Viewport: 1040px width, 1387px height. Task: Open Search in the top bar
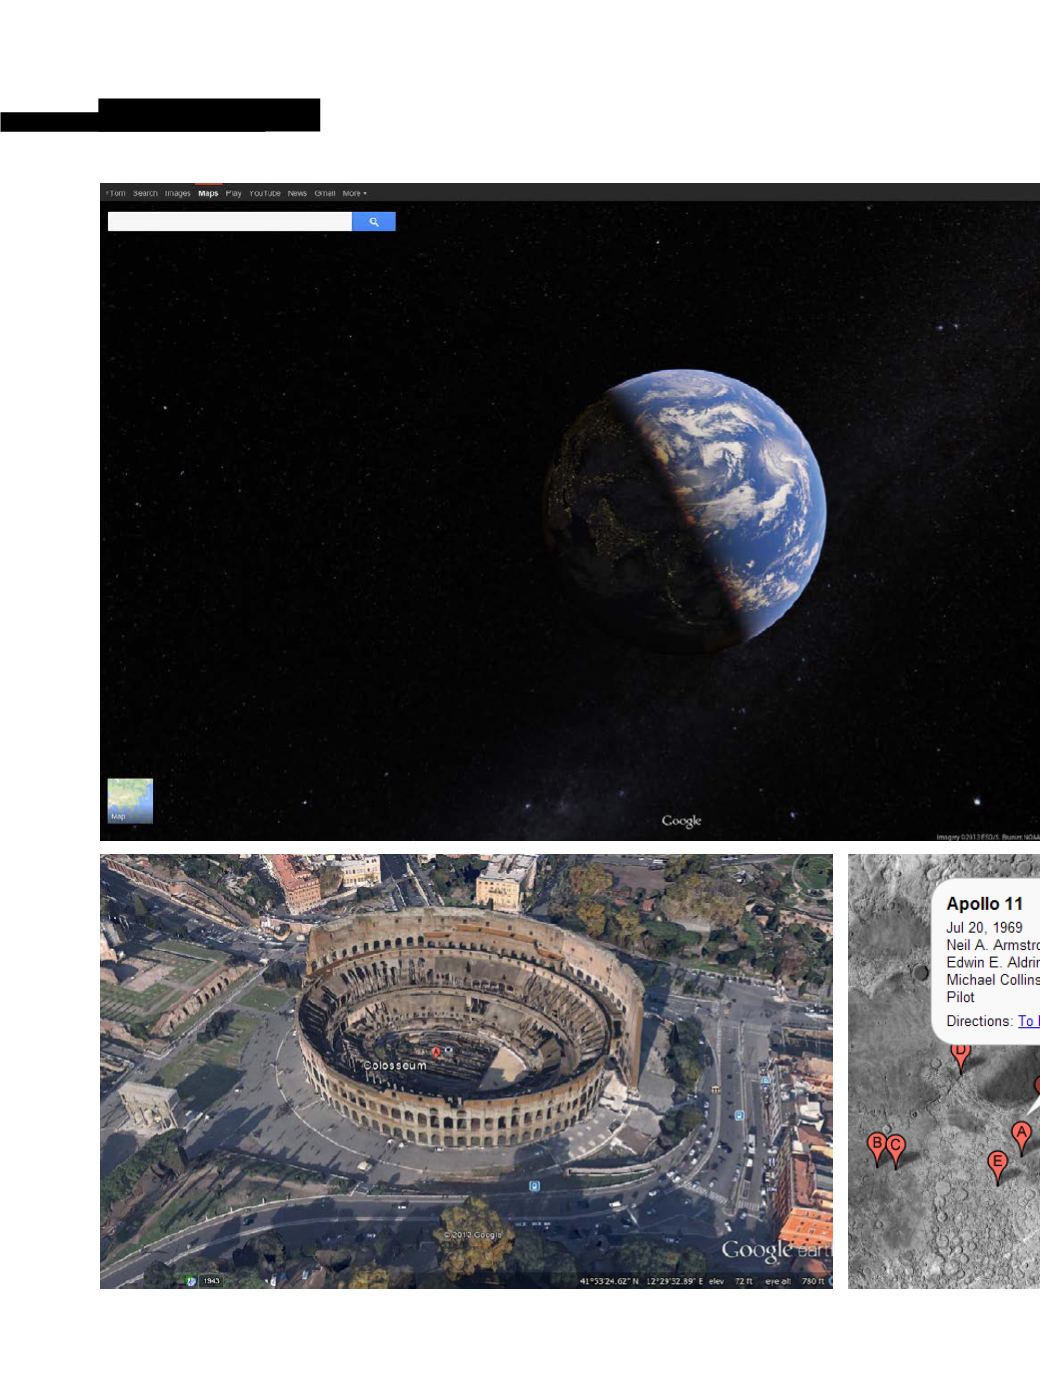coord(145,194)
